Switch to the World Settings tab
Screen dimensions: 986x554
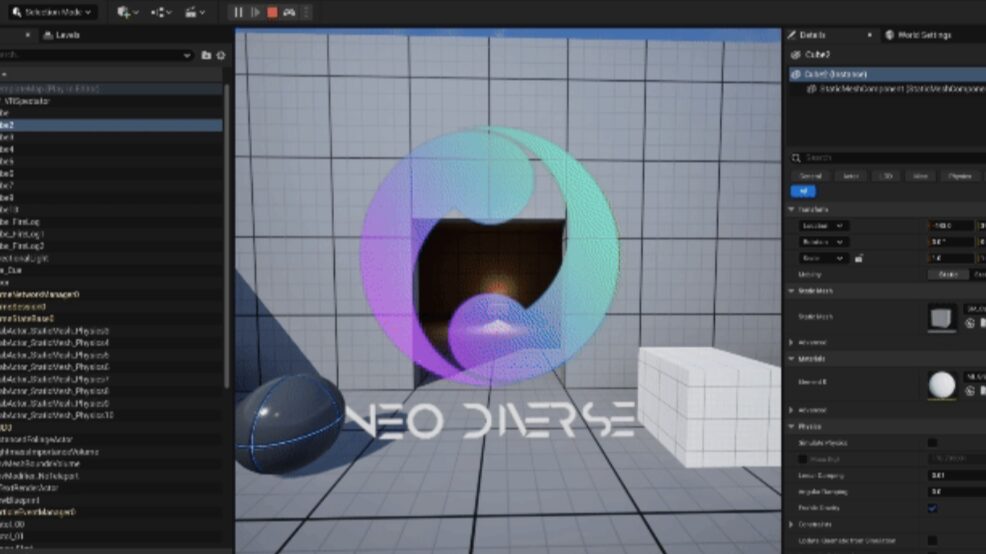(x=921, y=35)
